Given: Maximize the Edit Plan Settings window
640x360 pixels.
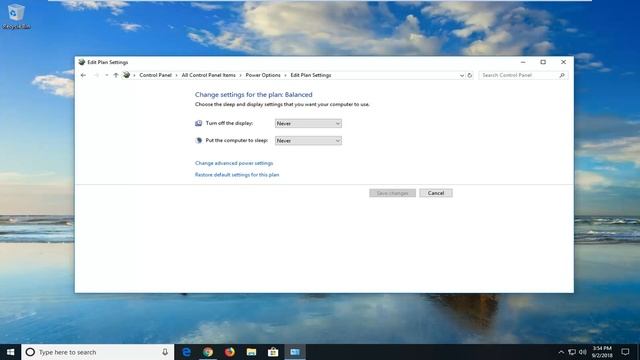Looking at the screenshot, I should point(543,62).
